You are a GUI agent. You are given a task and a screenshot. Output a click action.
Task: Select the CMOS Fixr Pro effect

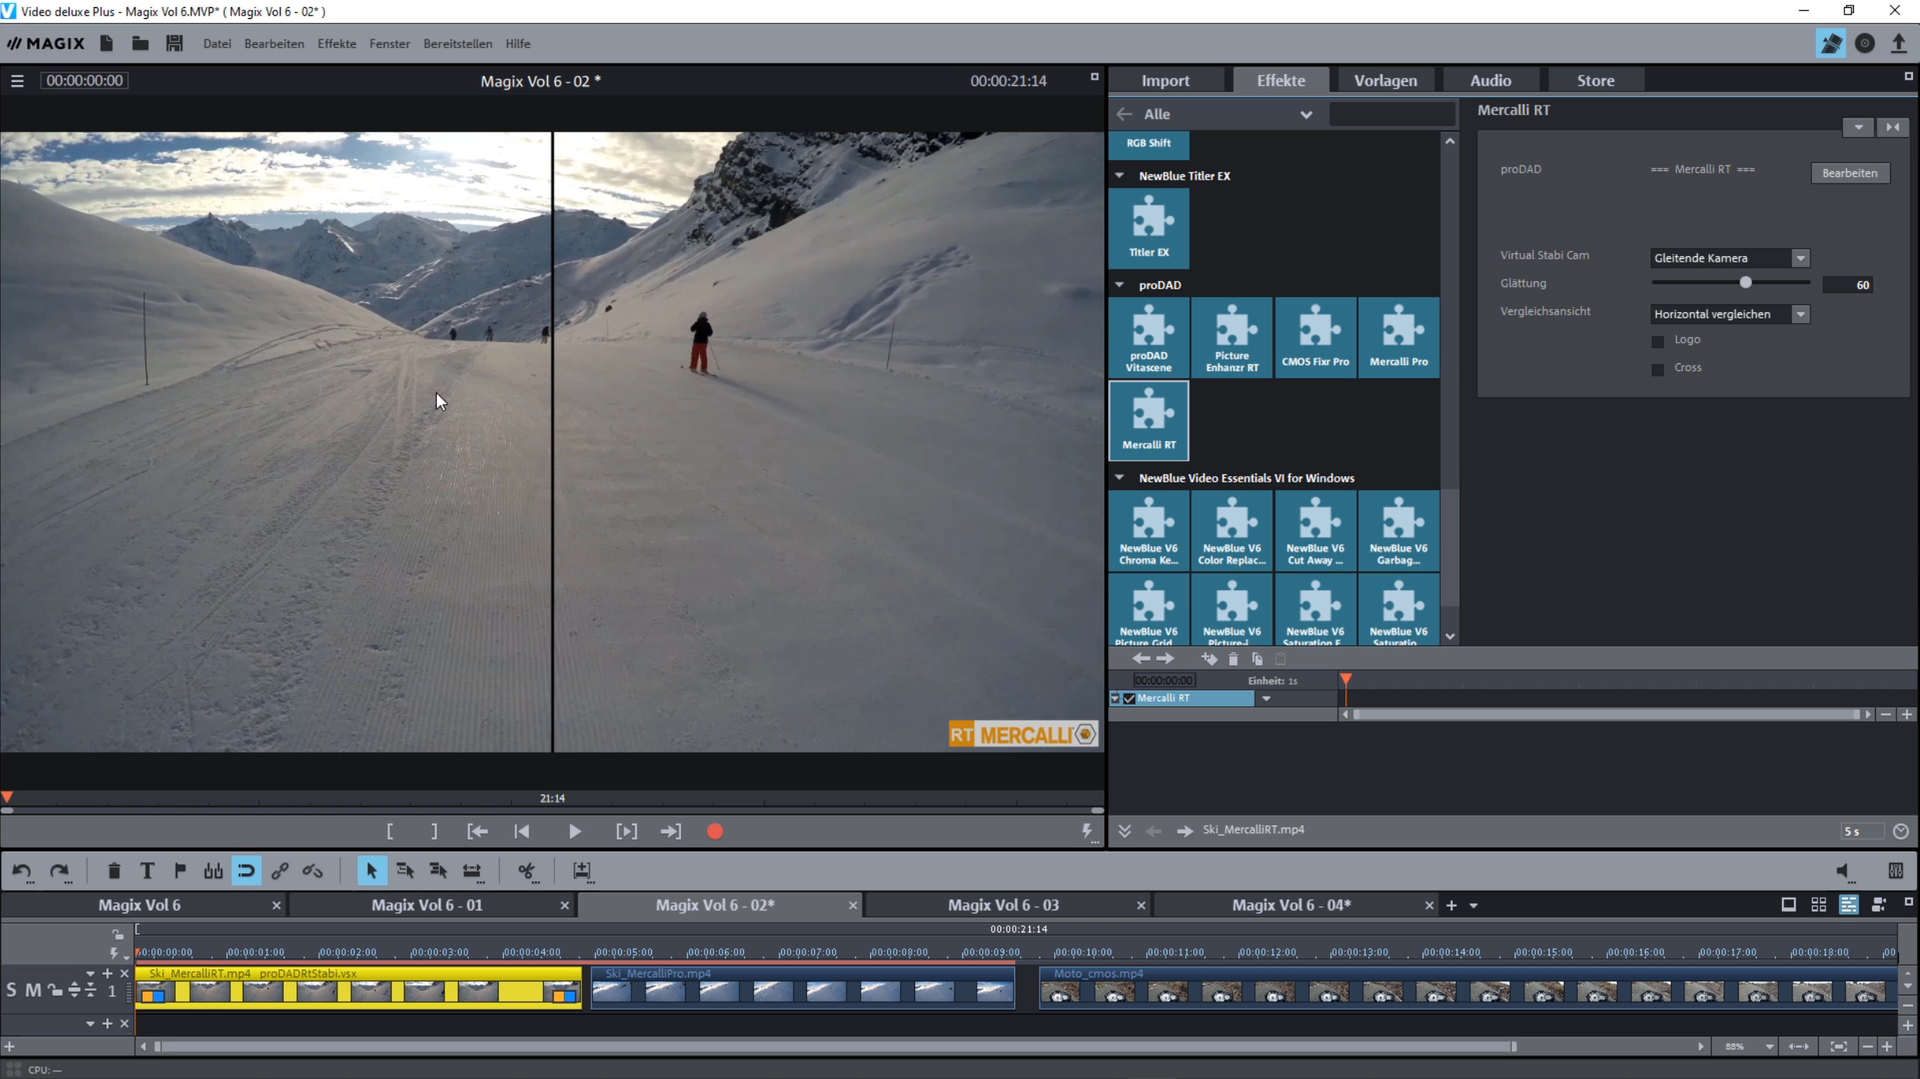coord(1316,337)
